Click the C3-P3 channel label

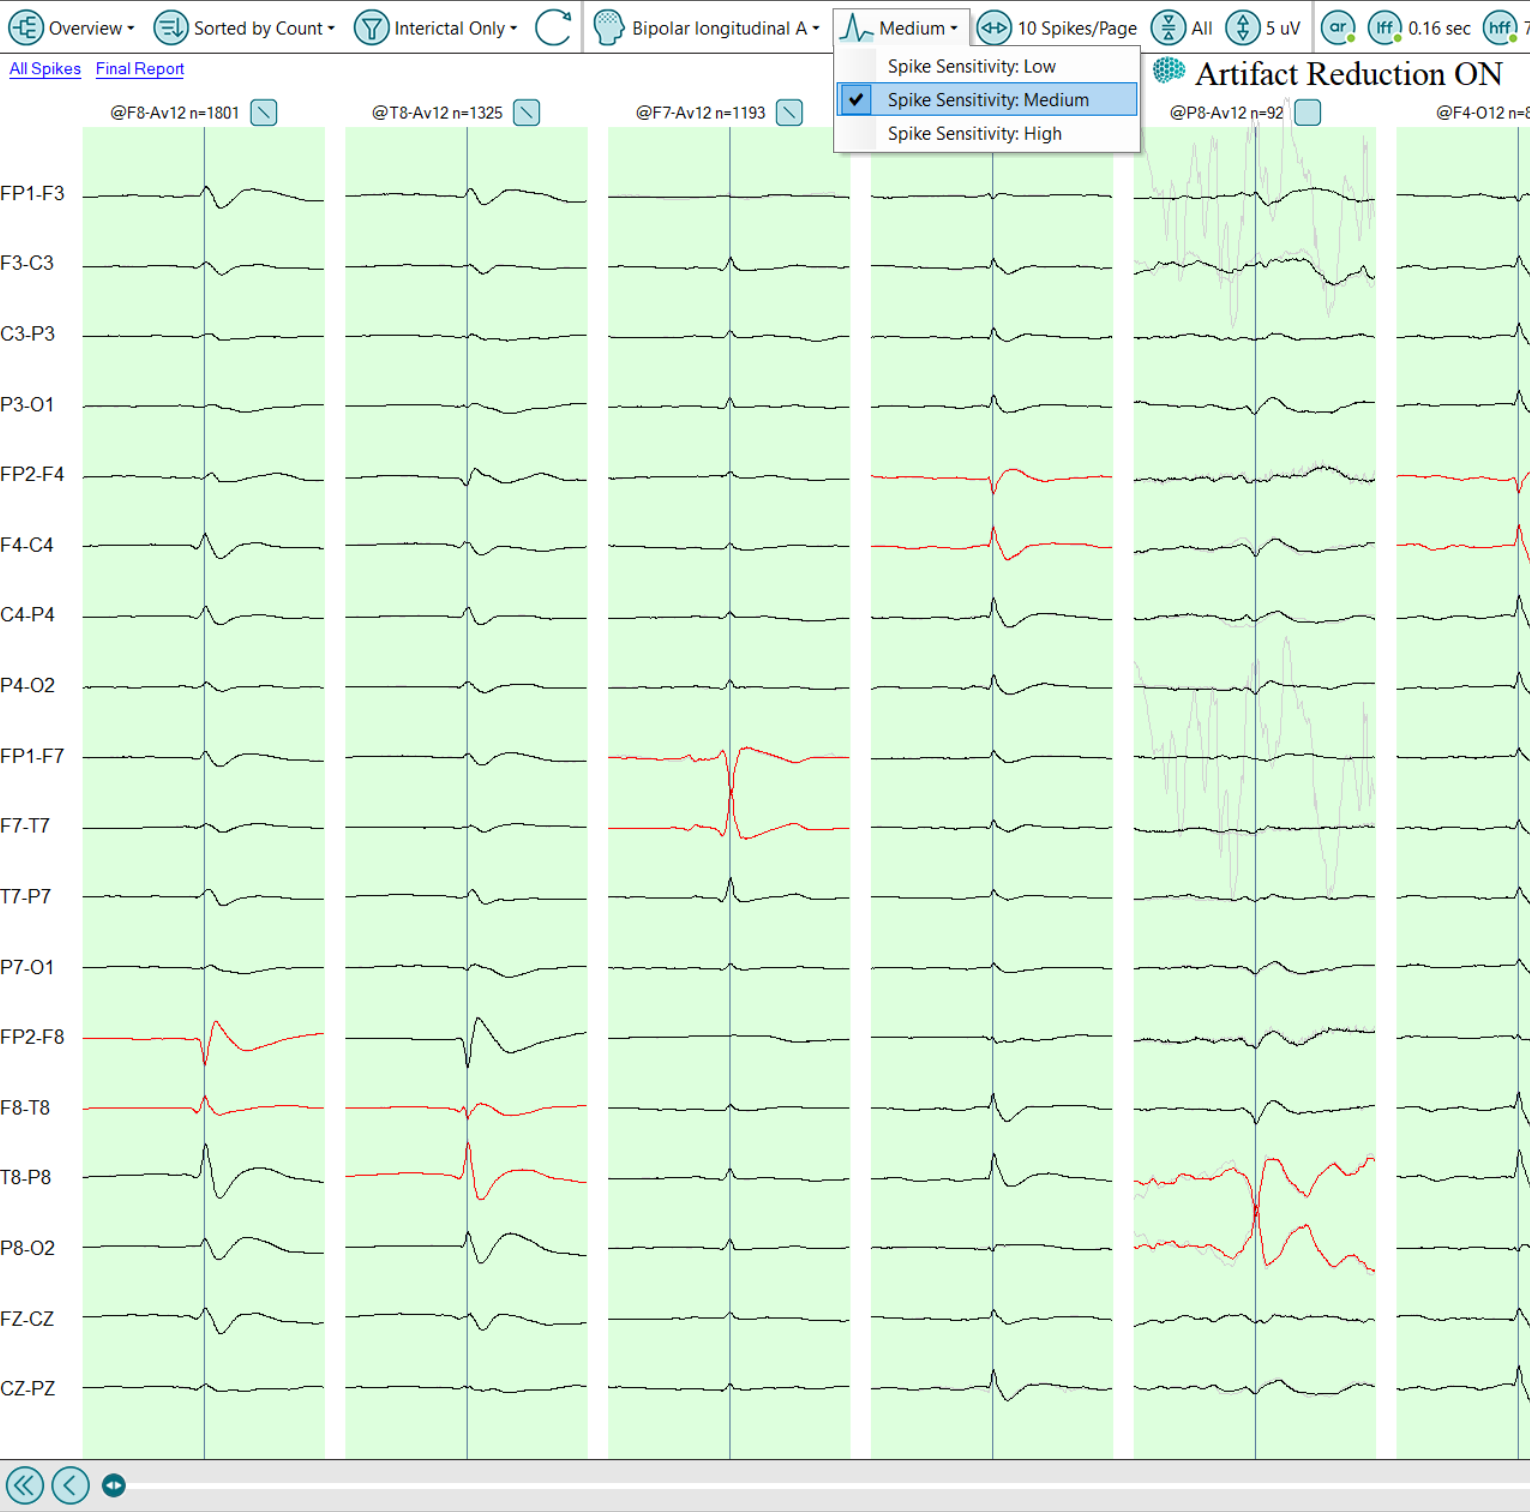pos(28,334)
